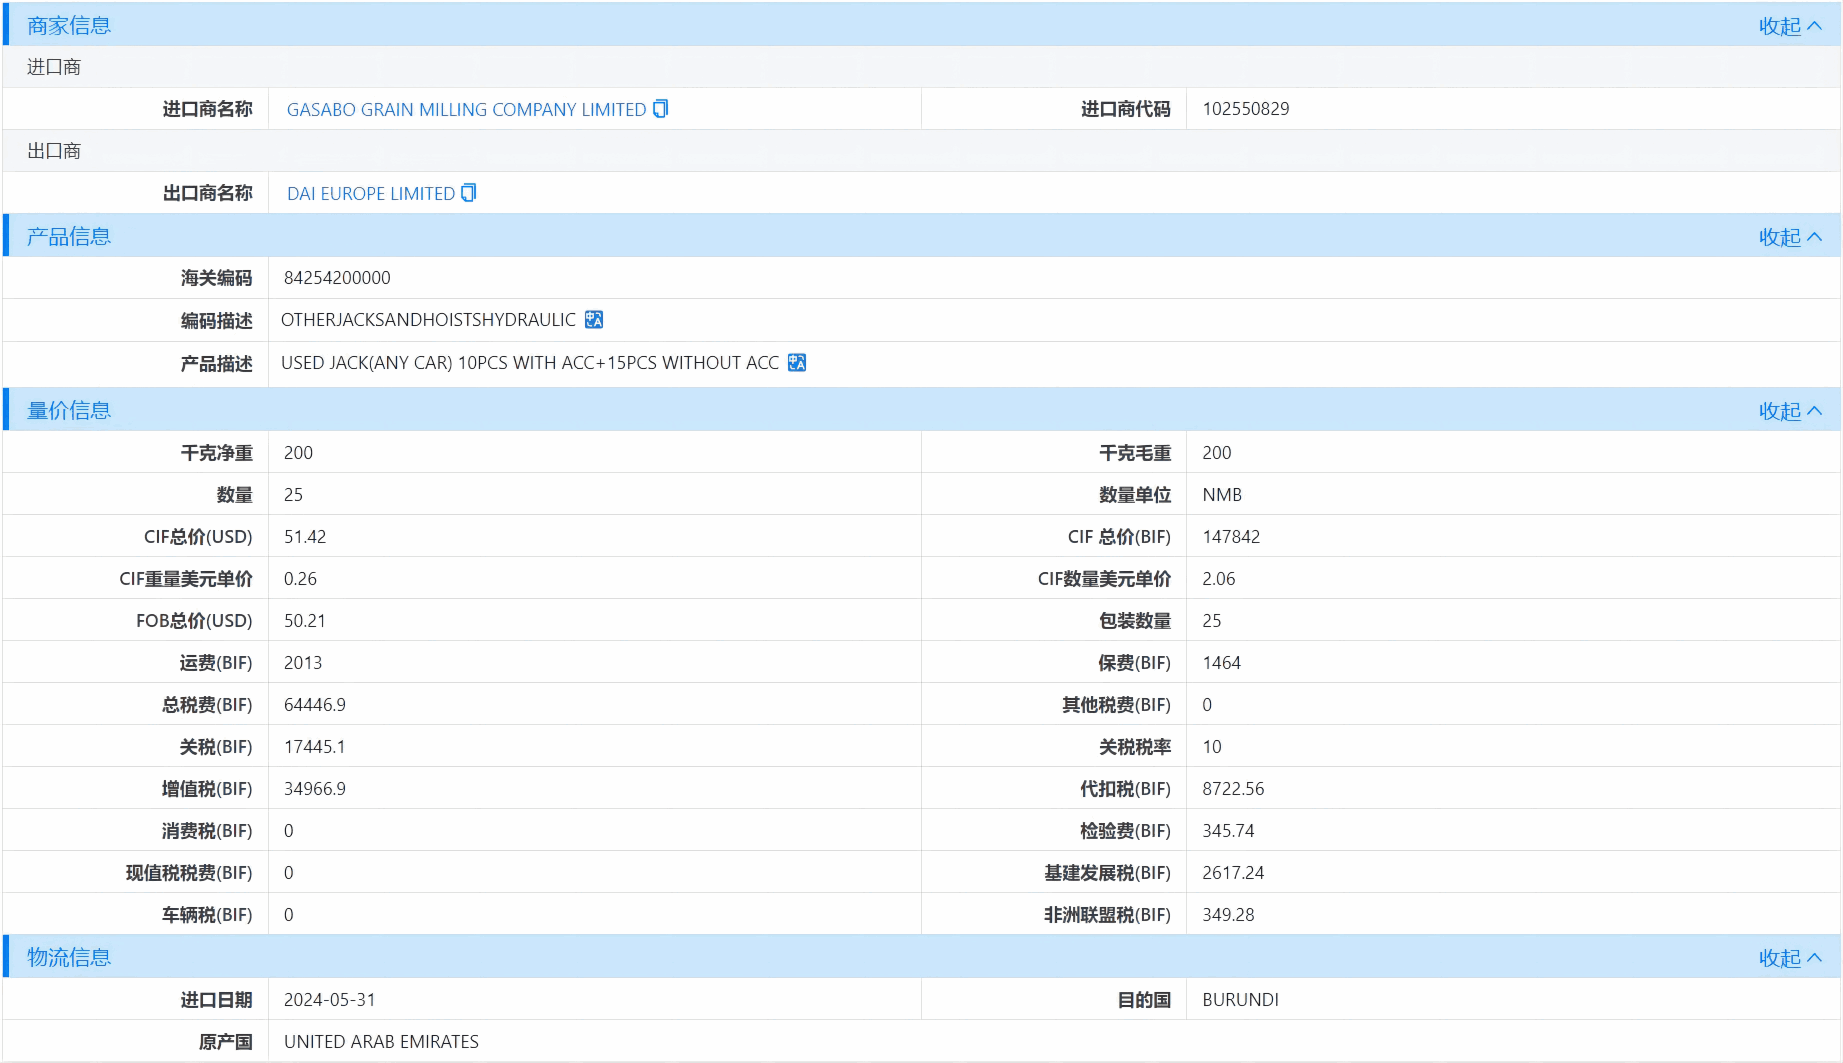This screenshot has height=1063, width=1843.
Task: Click the CIF total price 51.42
Action: point(305,536)
